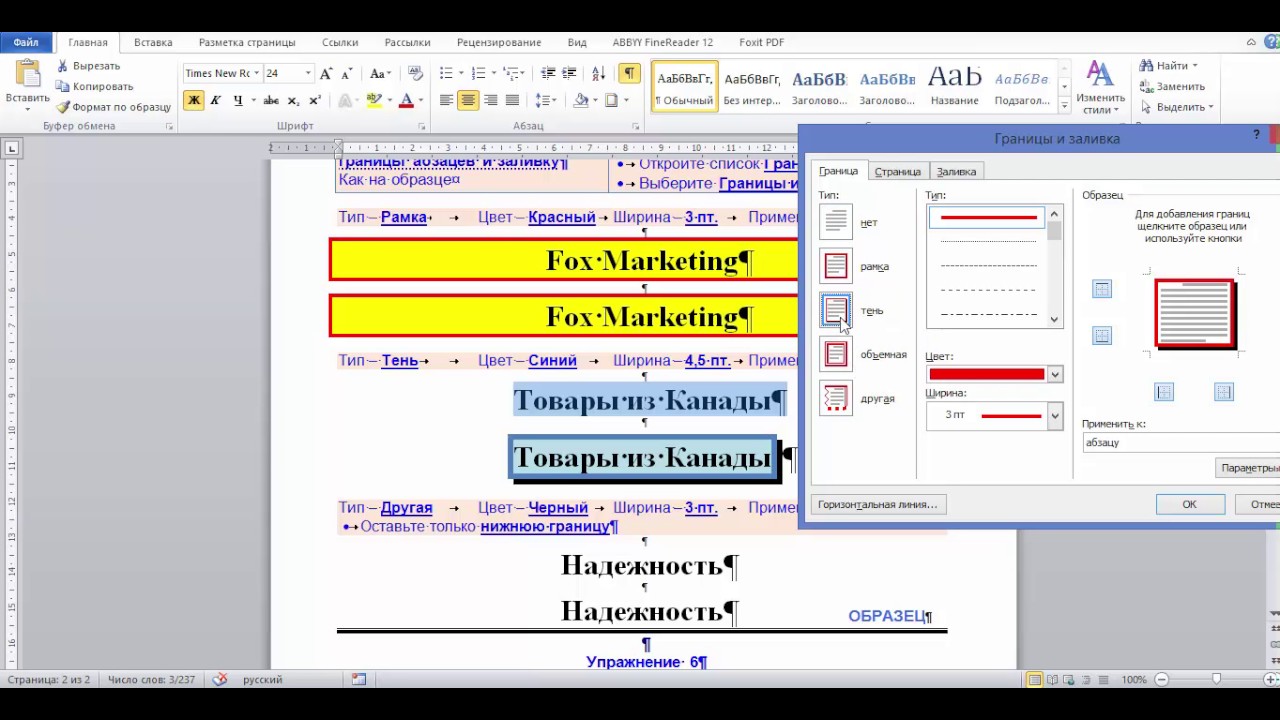This screenshot has width=1280, height=720.
Task: Select border type рамка
Action: point(836,266)
